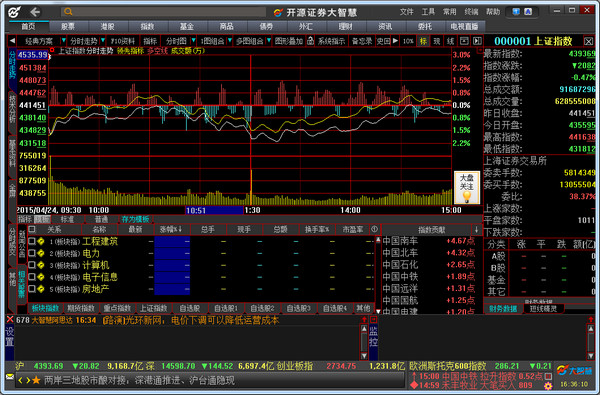Open the 分时图 dropdown arrow
This screenshot has width=600, height=395.
(x=193, y=40)
